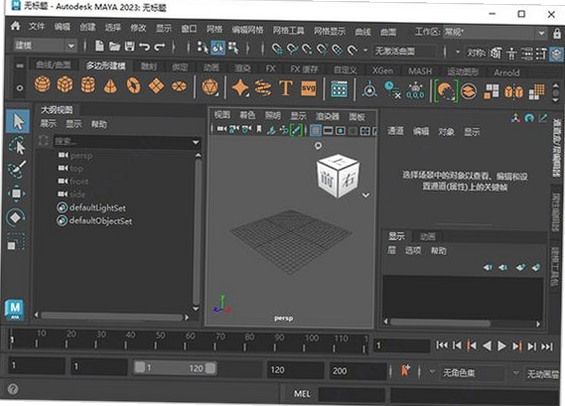565x406 pixels.
Task: Toggle select by hierarchy mode
Action: coord(203,47)
